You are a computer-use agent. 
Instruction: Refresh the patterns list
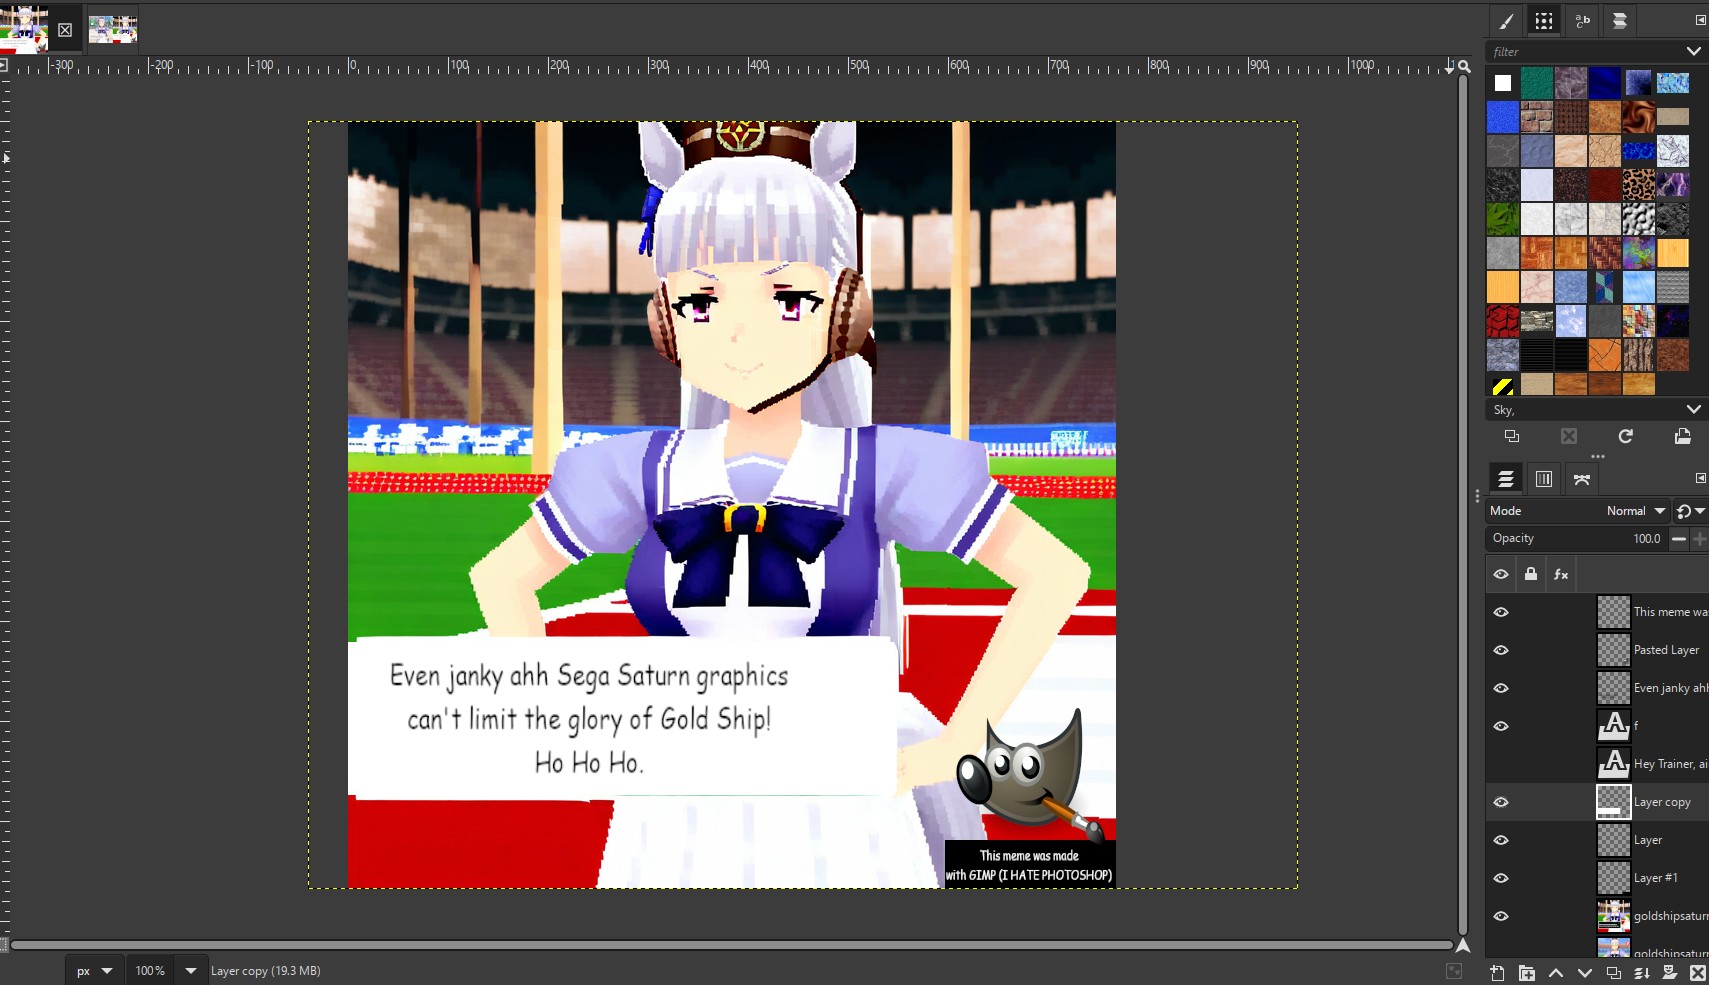tap(1626, 436)
